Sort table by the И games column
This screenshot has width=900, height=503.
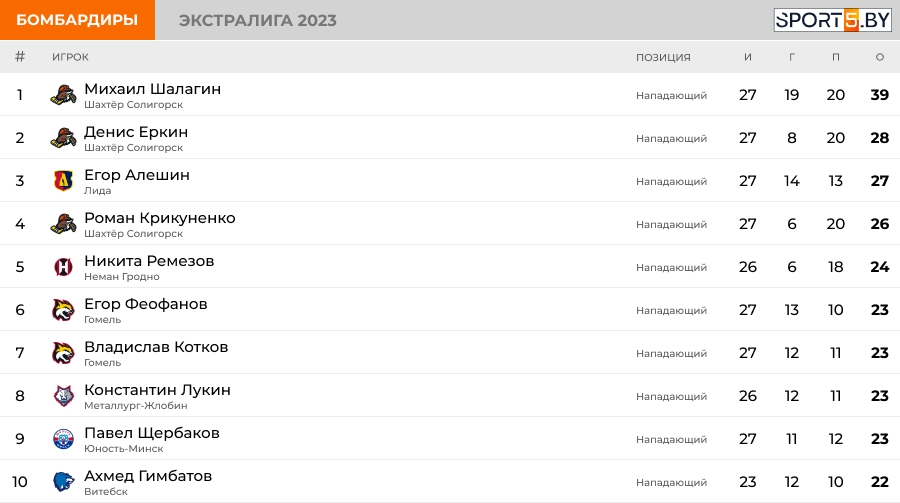pyautogui.click(x=747, y=57)
